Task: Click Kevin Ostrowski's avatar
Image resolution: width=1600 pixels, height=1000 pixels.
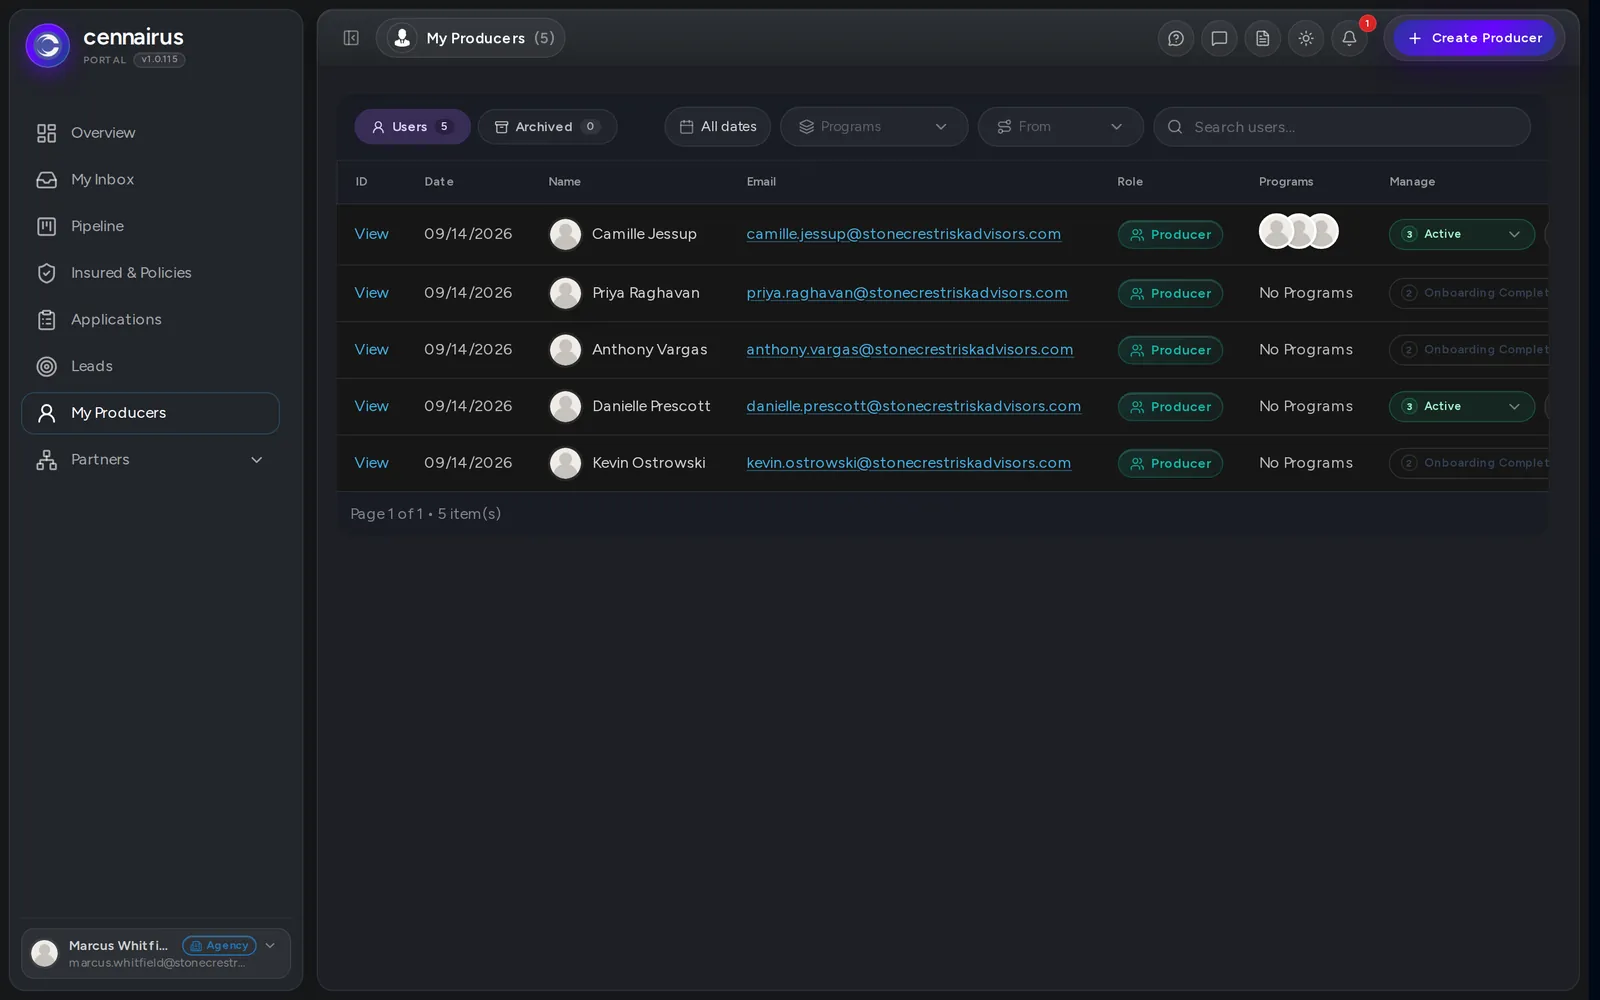Action: 565,463
